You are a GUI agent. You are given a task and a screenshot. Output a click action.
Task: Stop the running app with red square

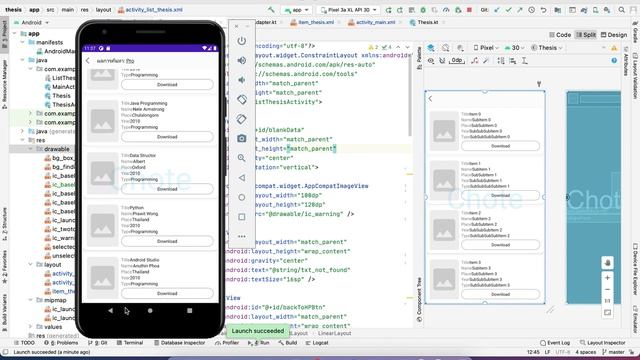[469, 9]
